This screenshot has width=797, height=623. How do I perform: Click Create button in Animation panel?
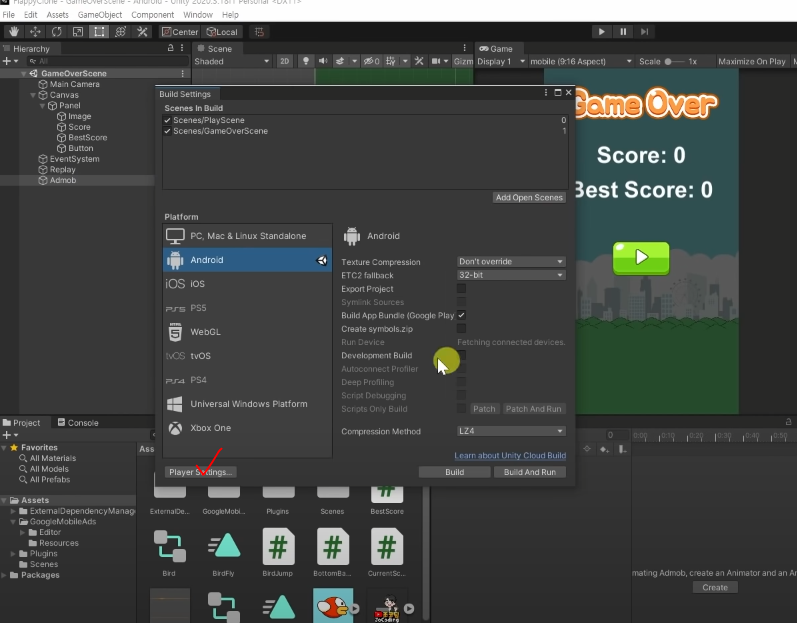pos(715,587)
